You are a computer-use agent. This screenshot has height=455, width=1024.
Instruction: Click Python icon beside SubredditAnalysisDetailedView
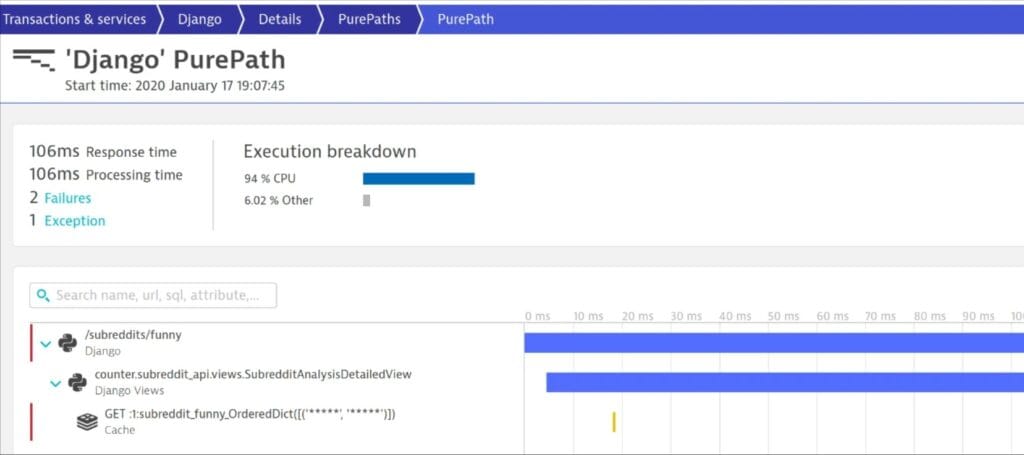pyautogui.click(x=78, y=383)
